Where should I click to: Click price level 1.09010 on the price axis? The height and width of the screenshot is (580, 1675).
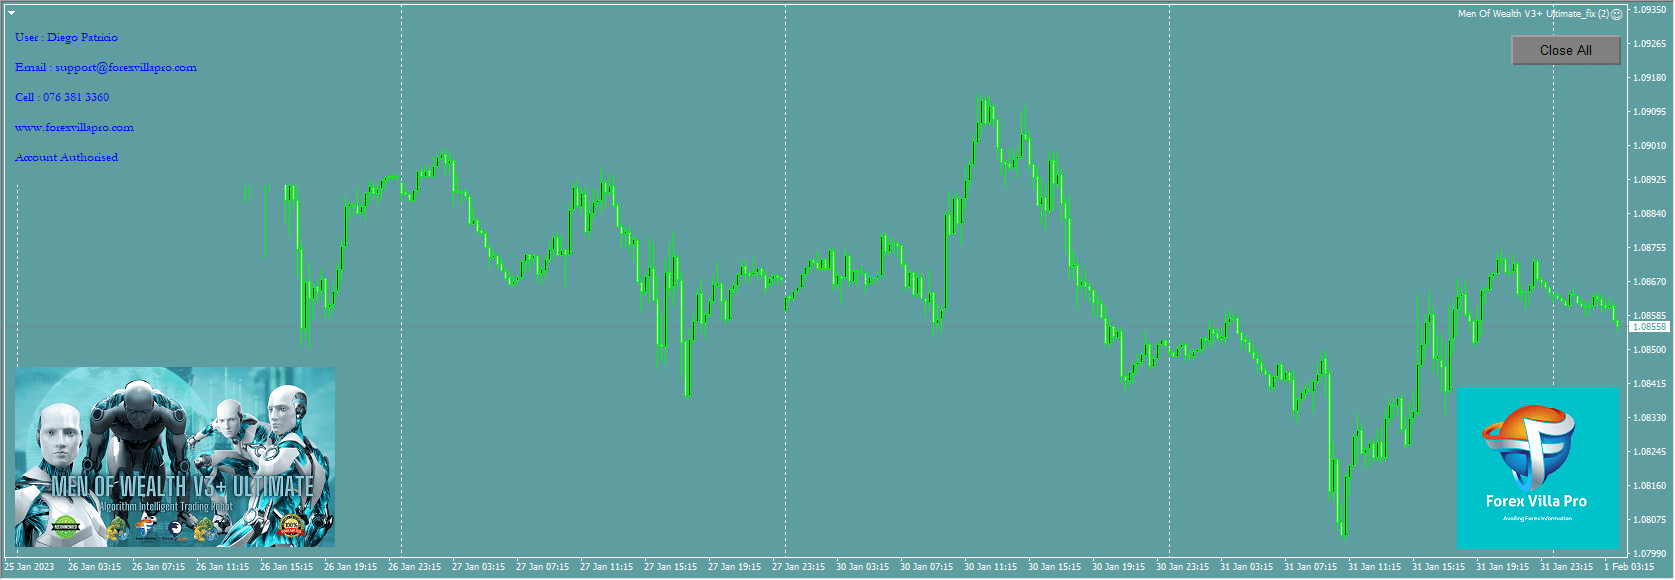click(1649, 146)
